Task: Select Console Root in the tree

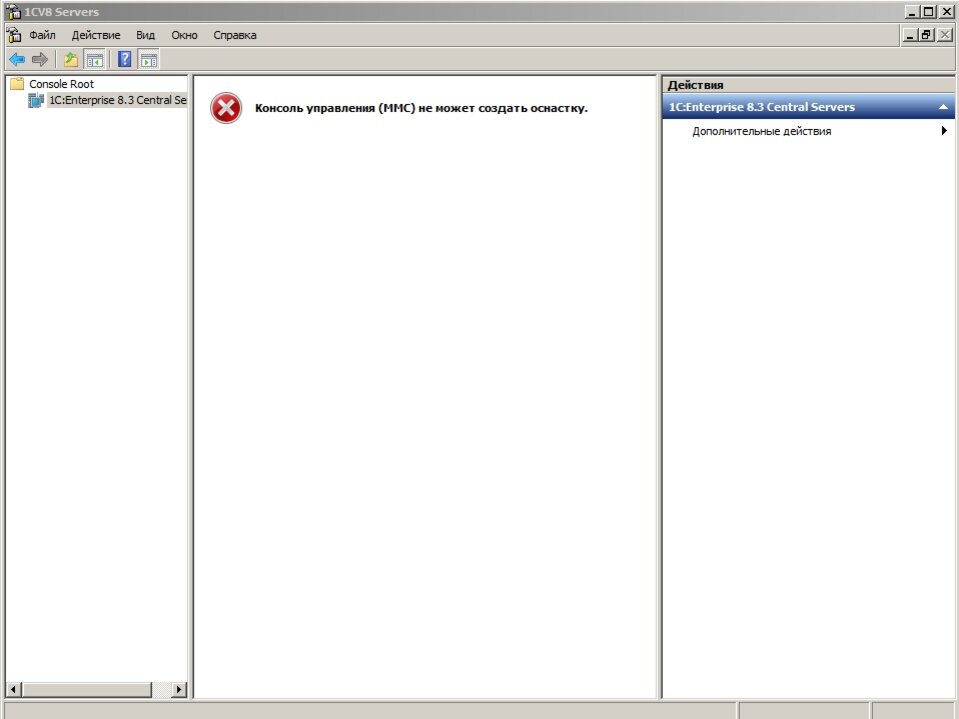Action: click(61, 84)
